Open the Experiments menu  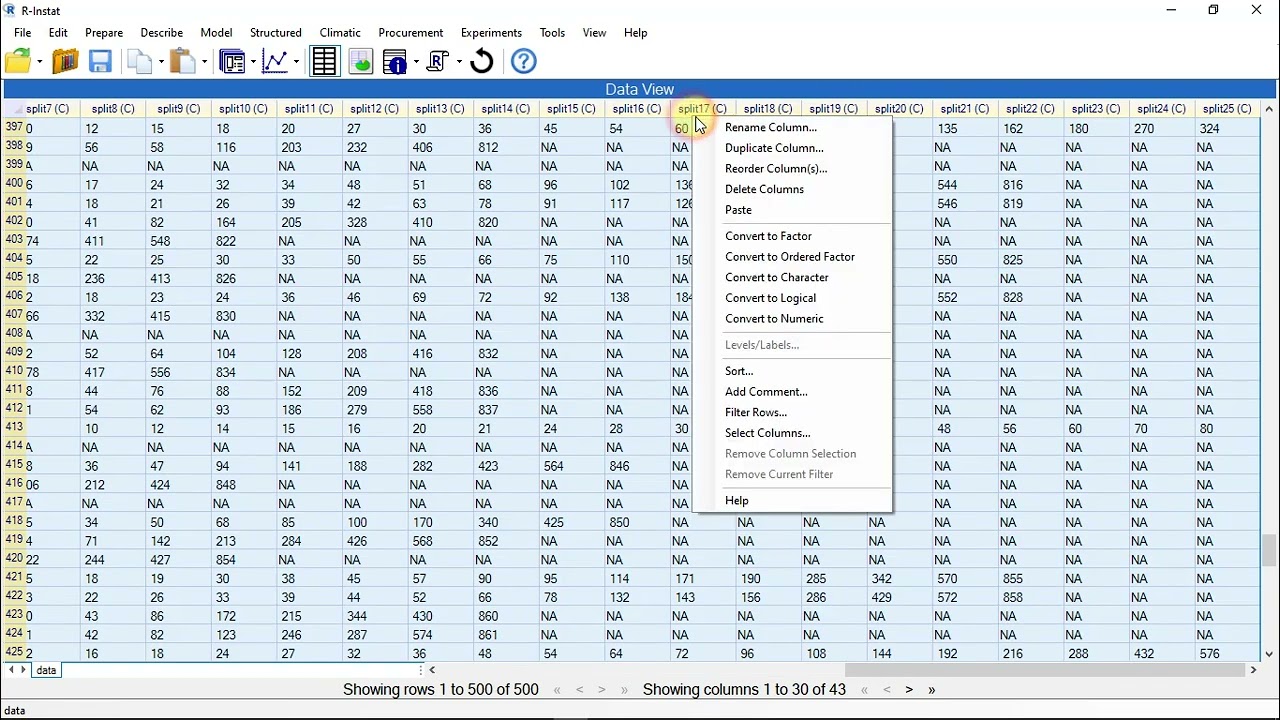[x=491, y=33]
